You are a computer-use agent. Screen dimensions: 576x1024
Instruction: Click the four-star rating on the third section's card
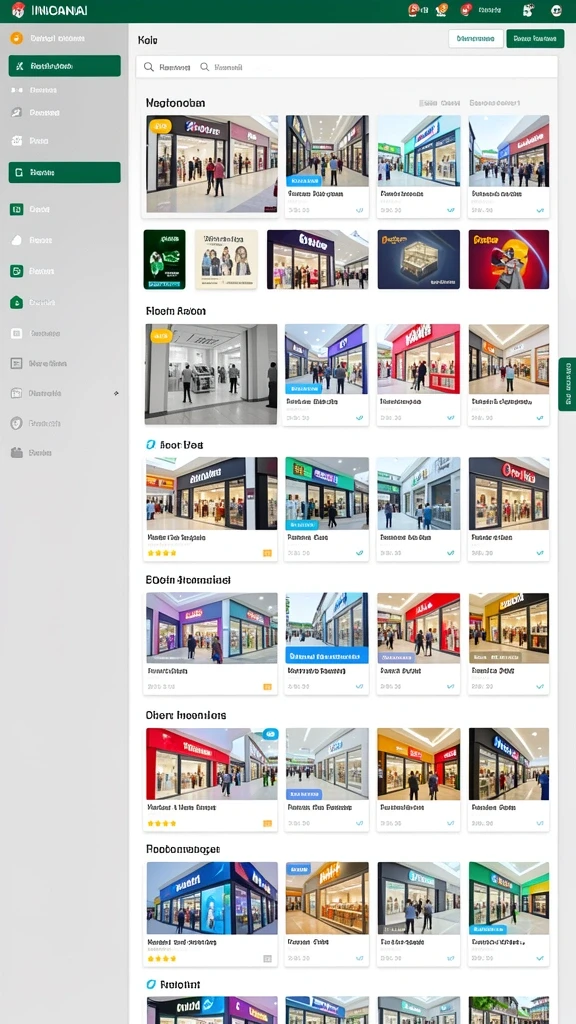(162, 552)
